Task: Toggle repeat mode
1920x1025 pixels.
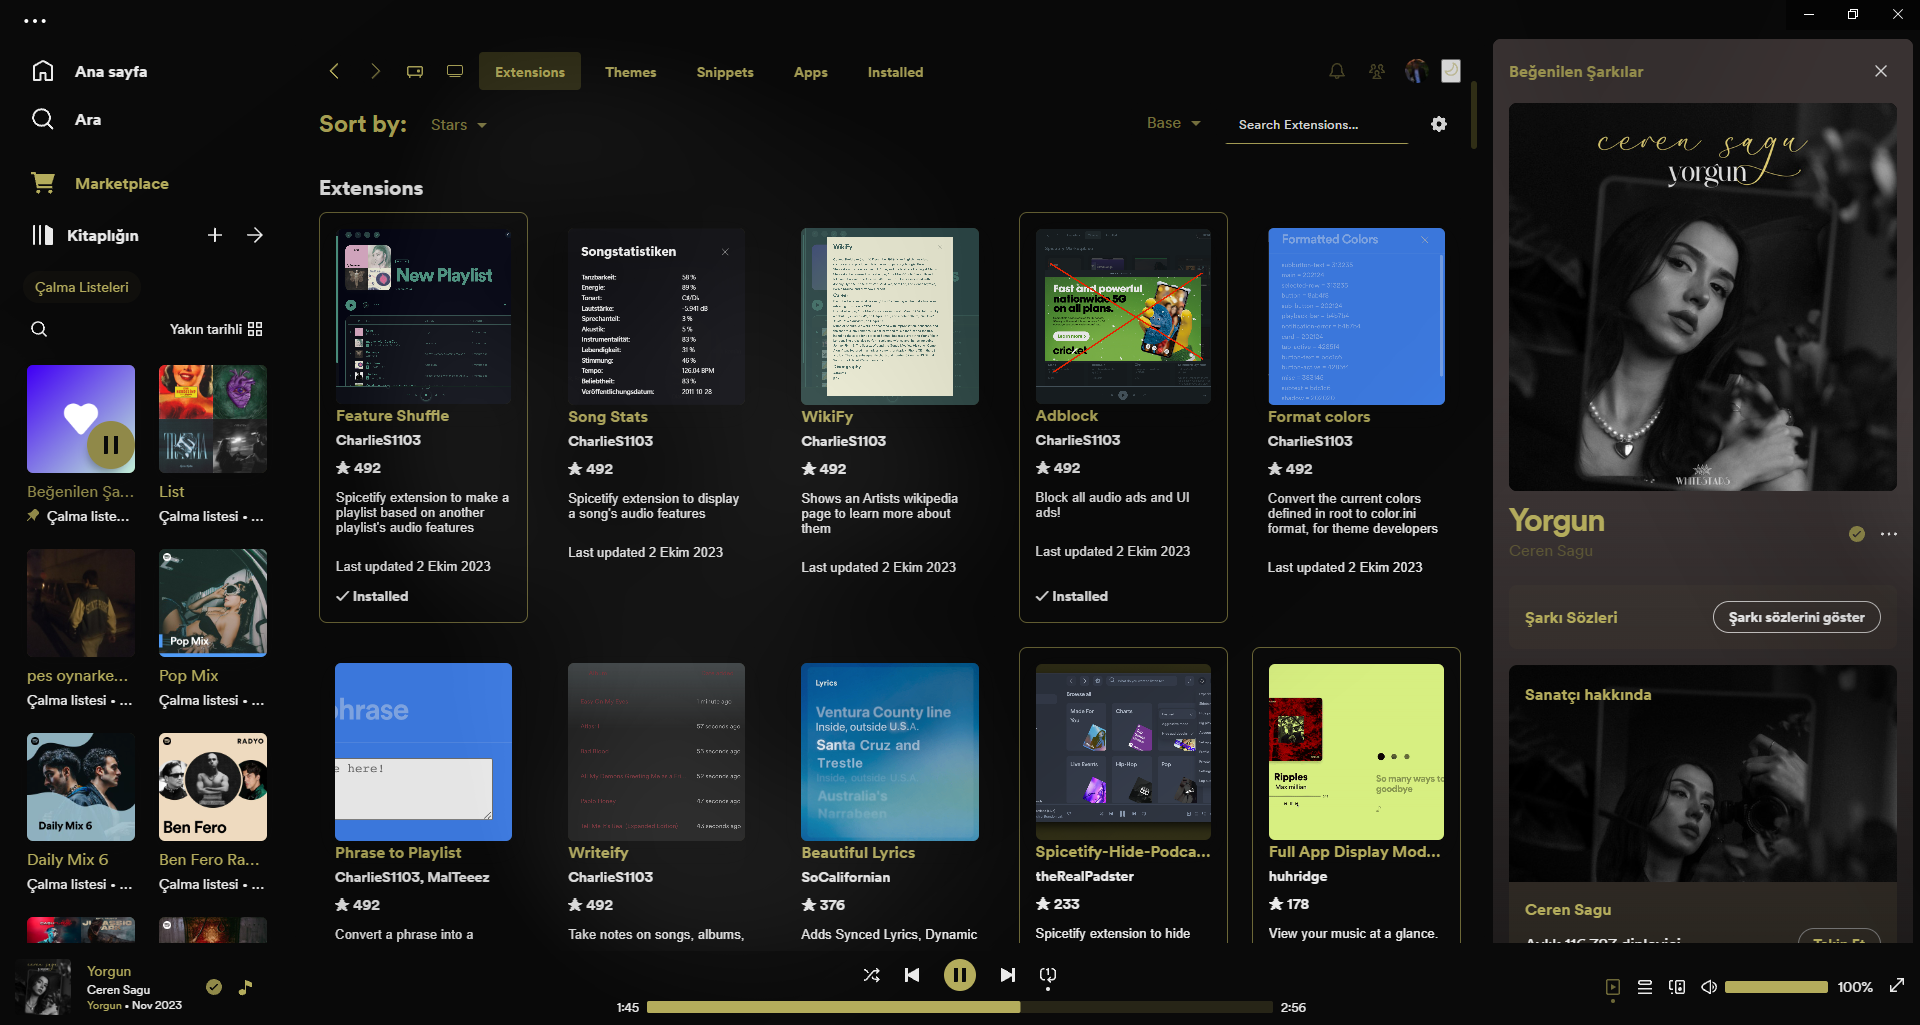Action: coord(1048,975)
